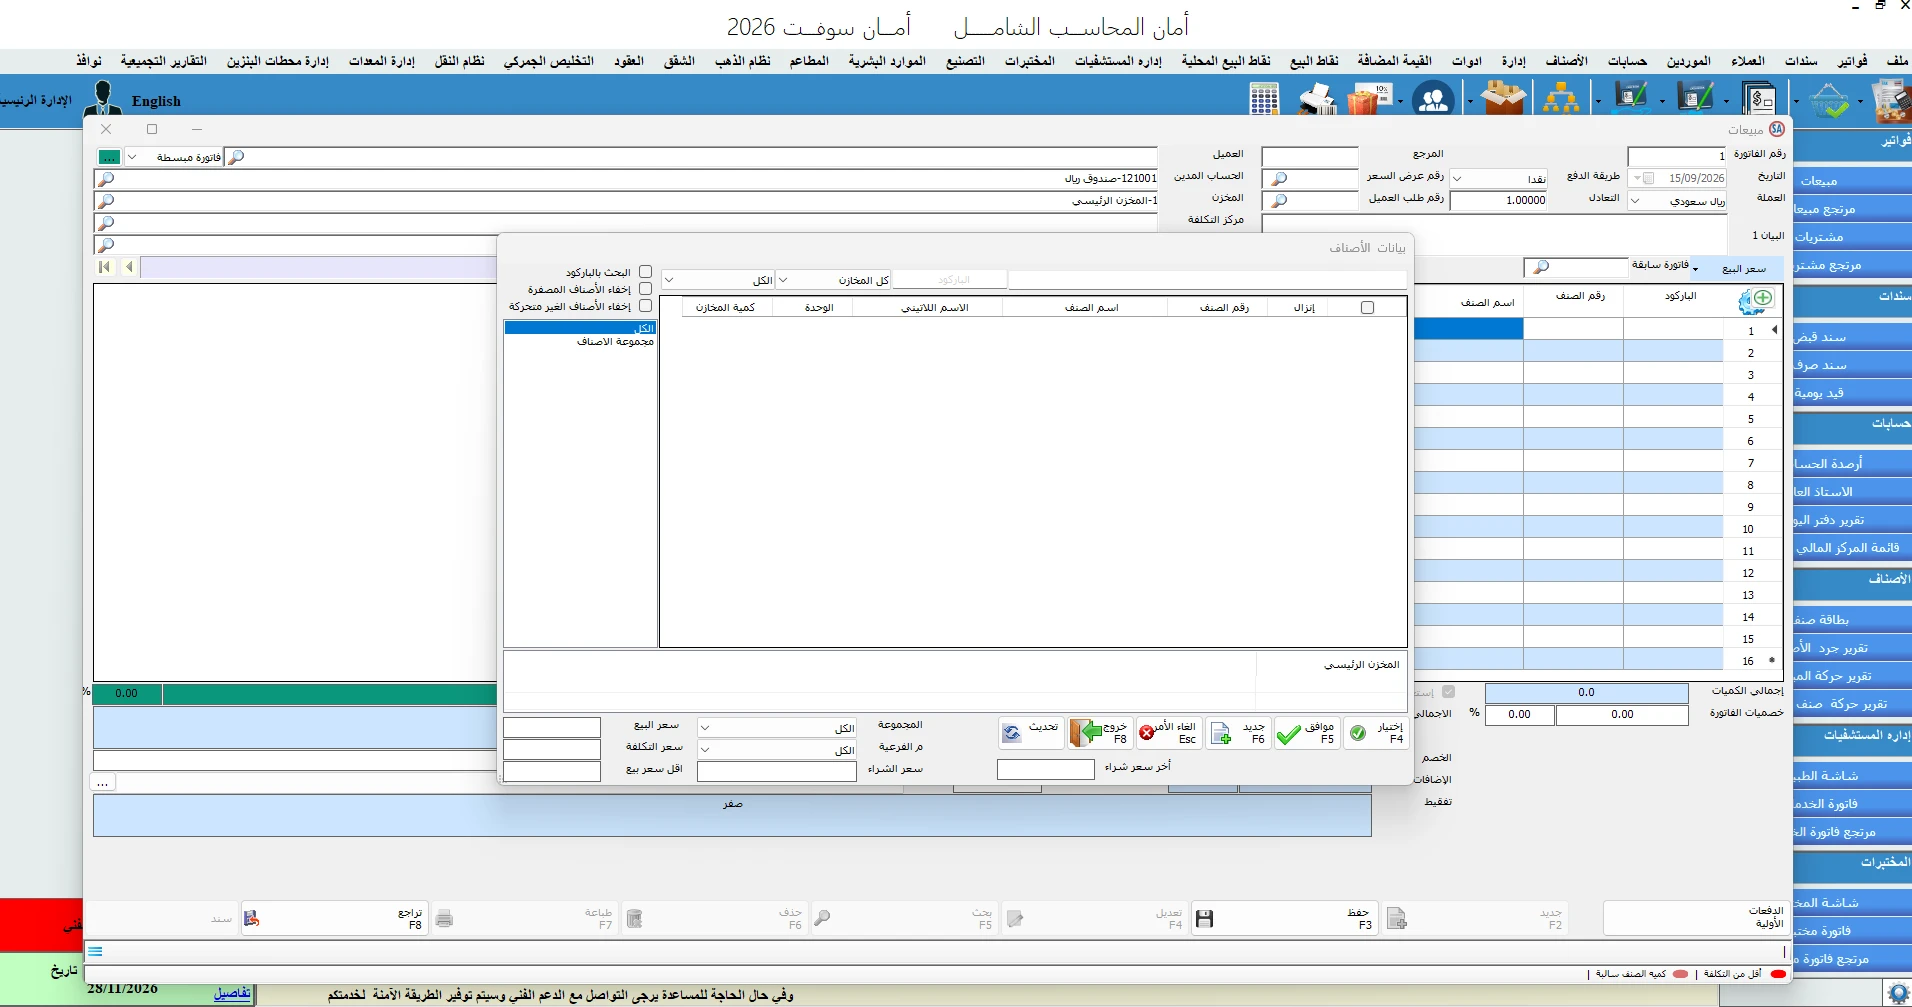Screen dimensions: 1912x1007
Task: Click the 'جديد F6' new item button
Action: 1238,733
